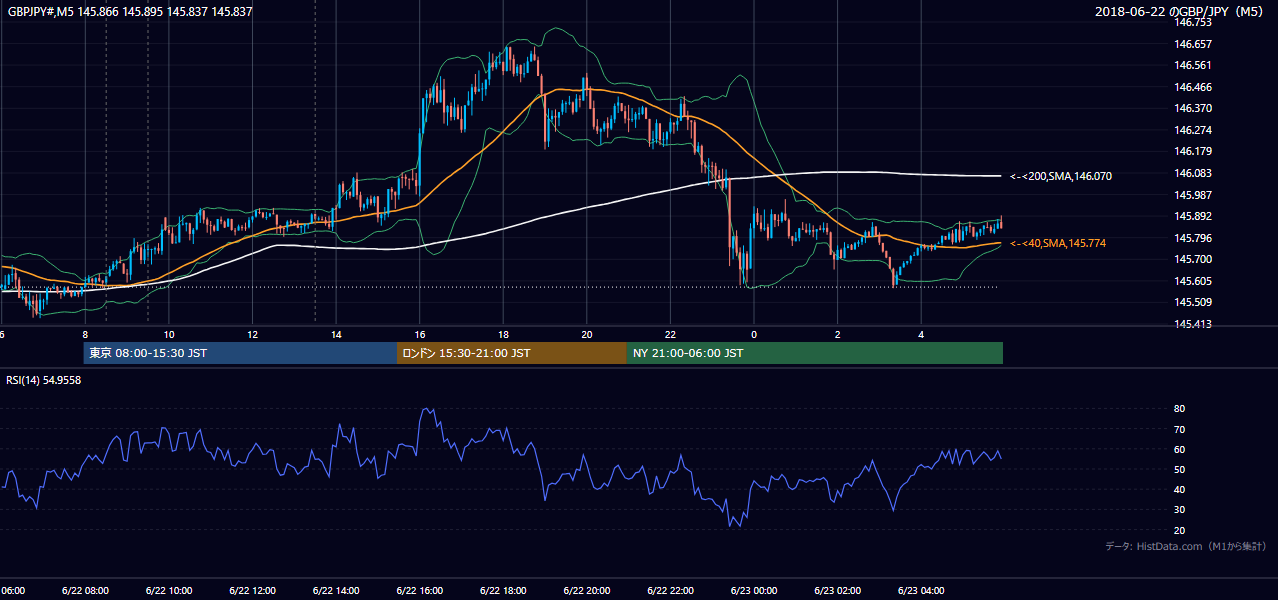Click hour label 2 under the price chart
1278x600 pixels.
[x=838, y=335]
